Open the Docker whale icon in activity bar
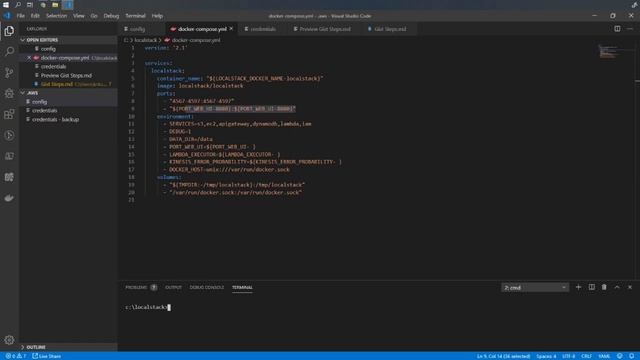Image resolution: width=640 pixels, height=360 pixels. tap(9, 198)
